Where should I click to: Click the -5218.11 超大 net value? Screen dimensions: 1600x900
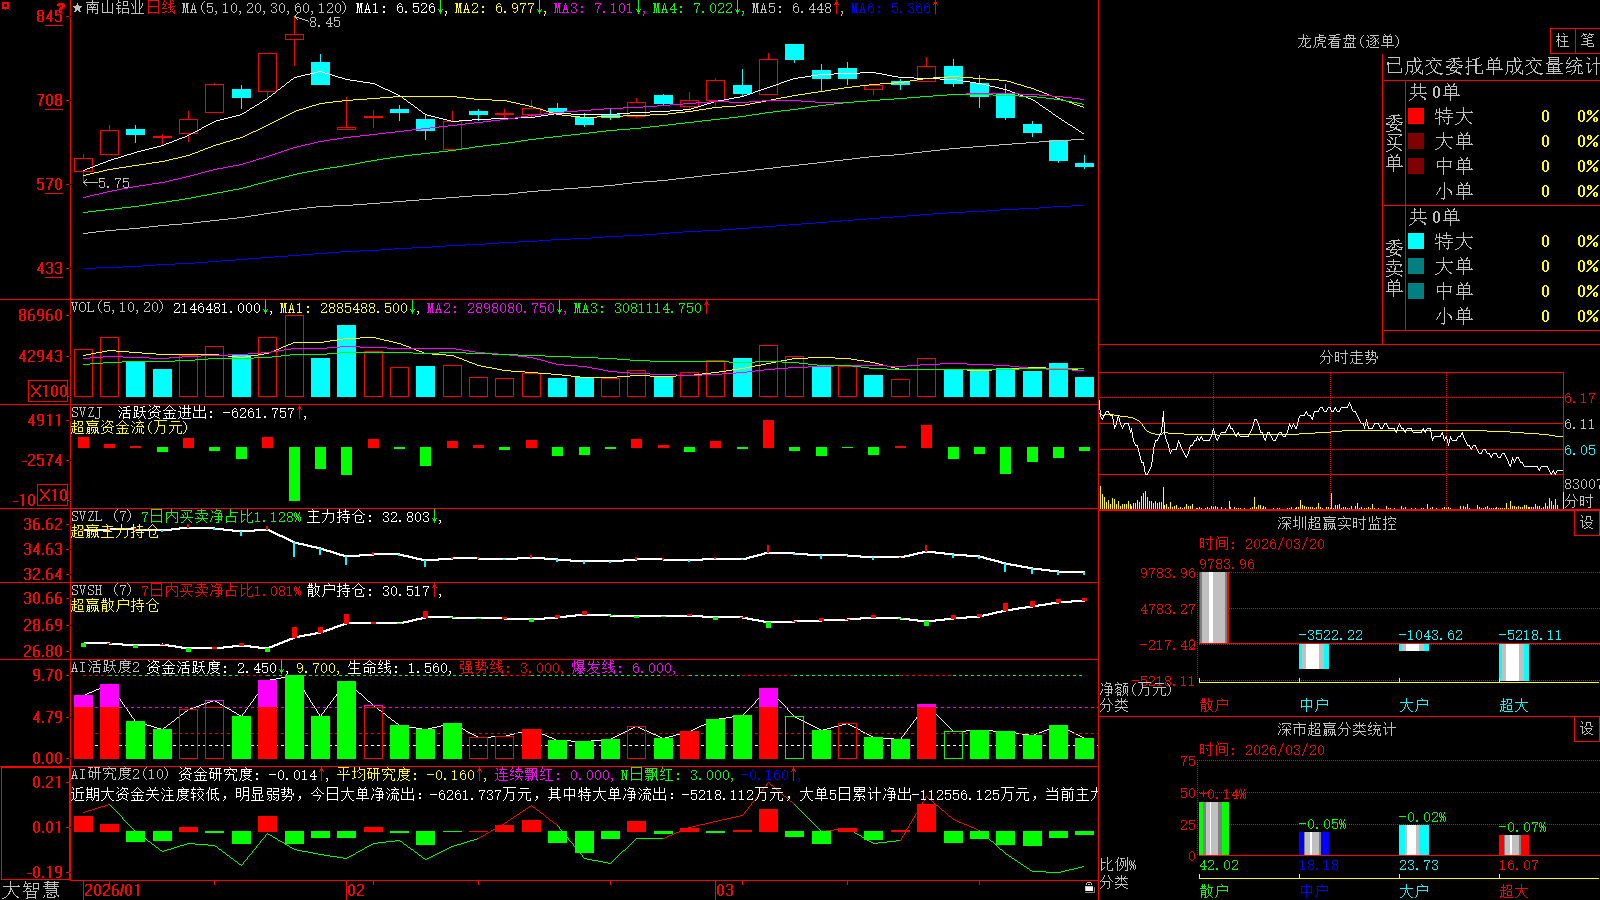pos(1530,635)
